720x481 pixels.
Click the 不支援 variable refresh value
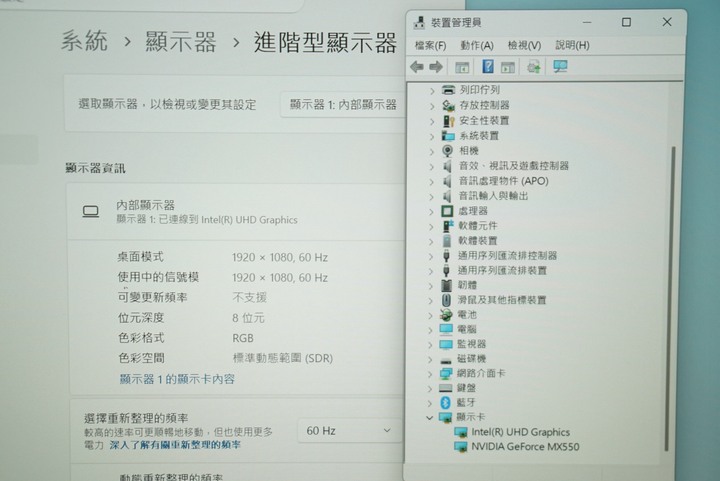249,297
